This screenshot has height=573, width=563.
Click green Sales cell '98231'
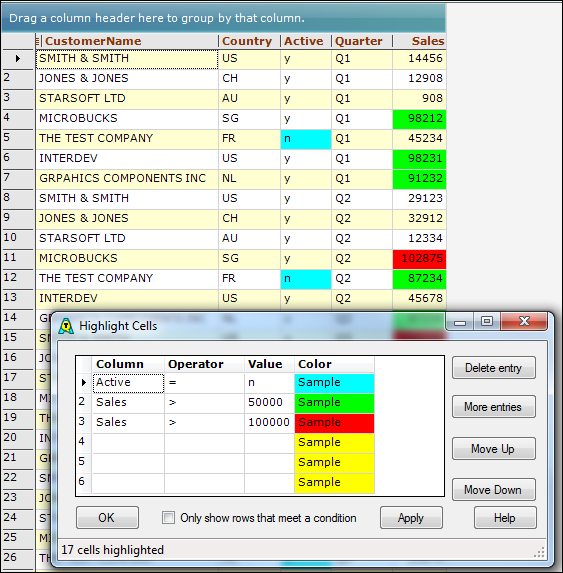click(x=419, y=159)
